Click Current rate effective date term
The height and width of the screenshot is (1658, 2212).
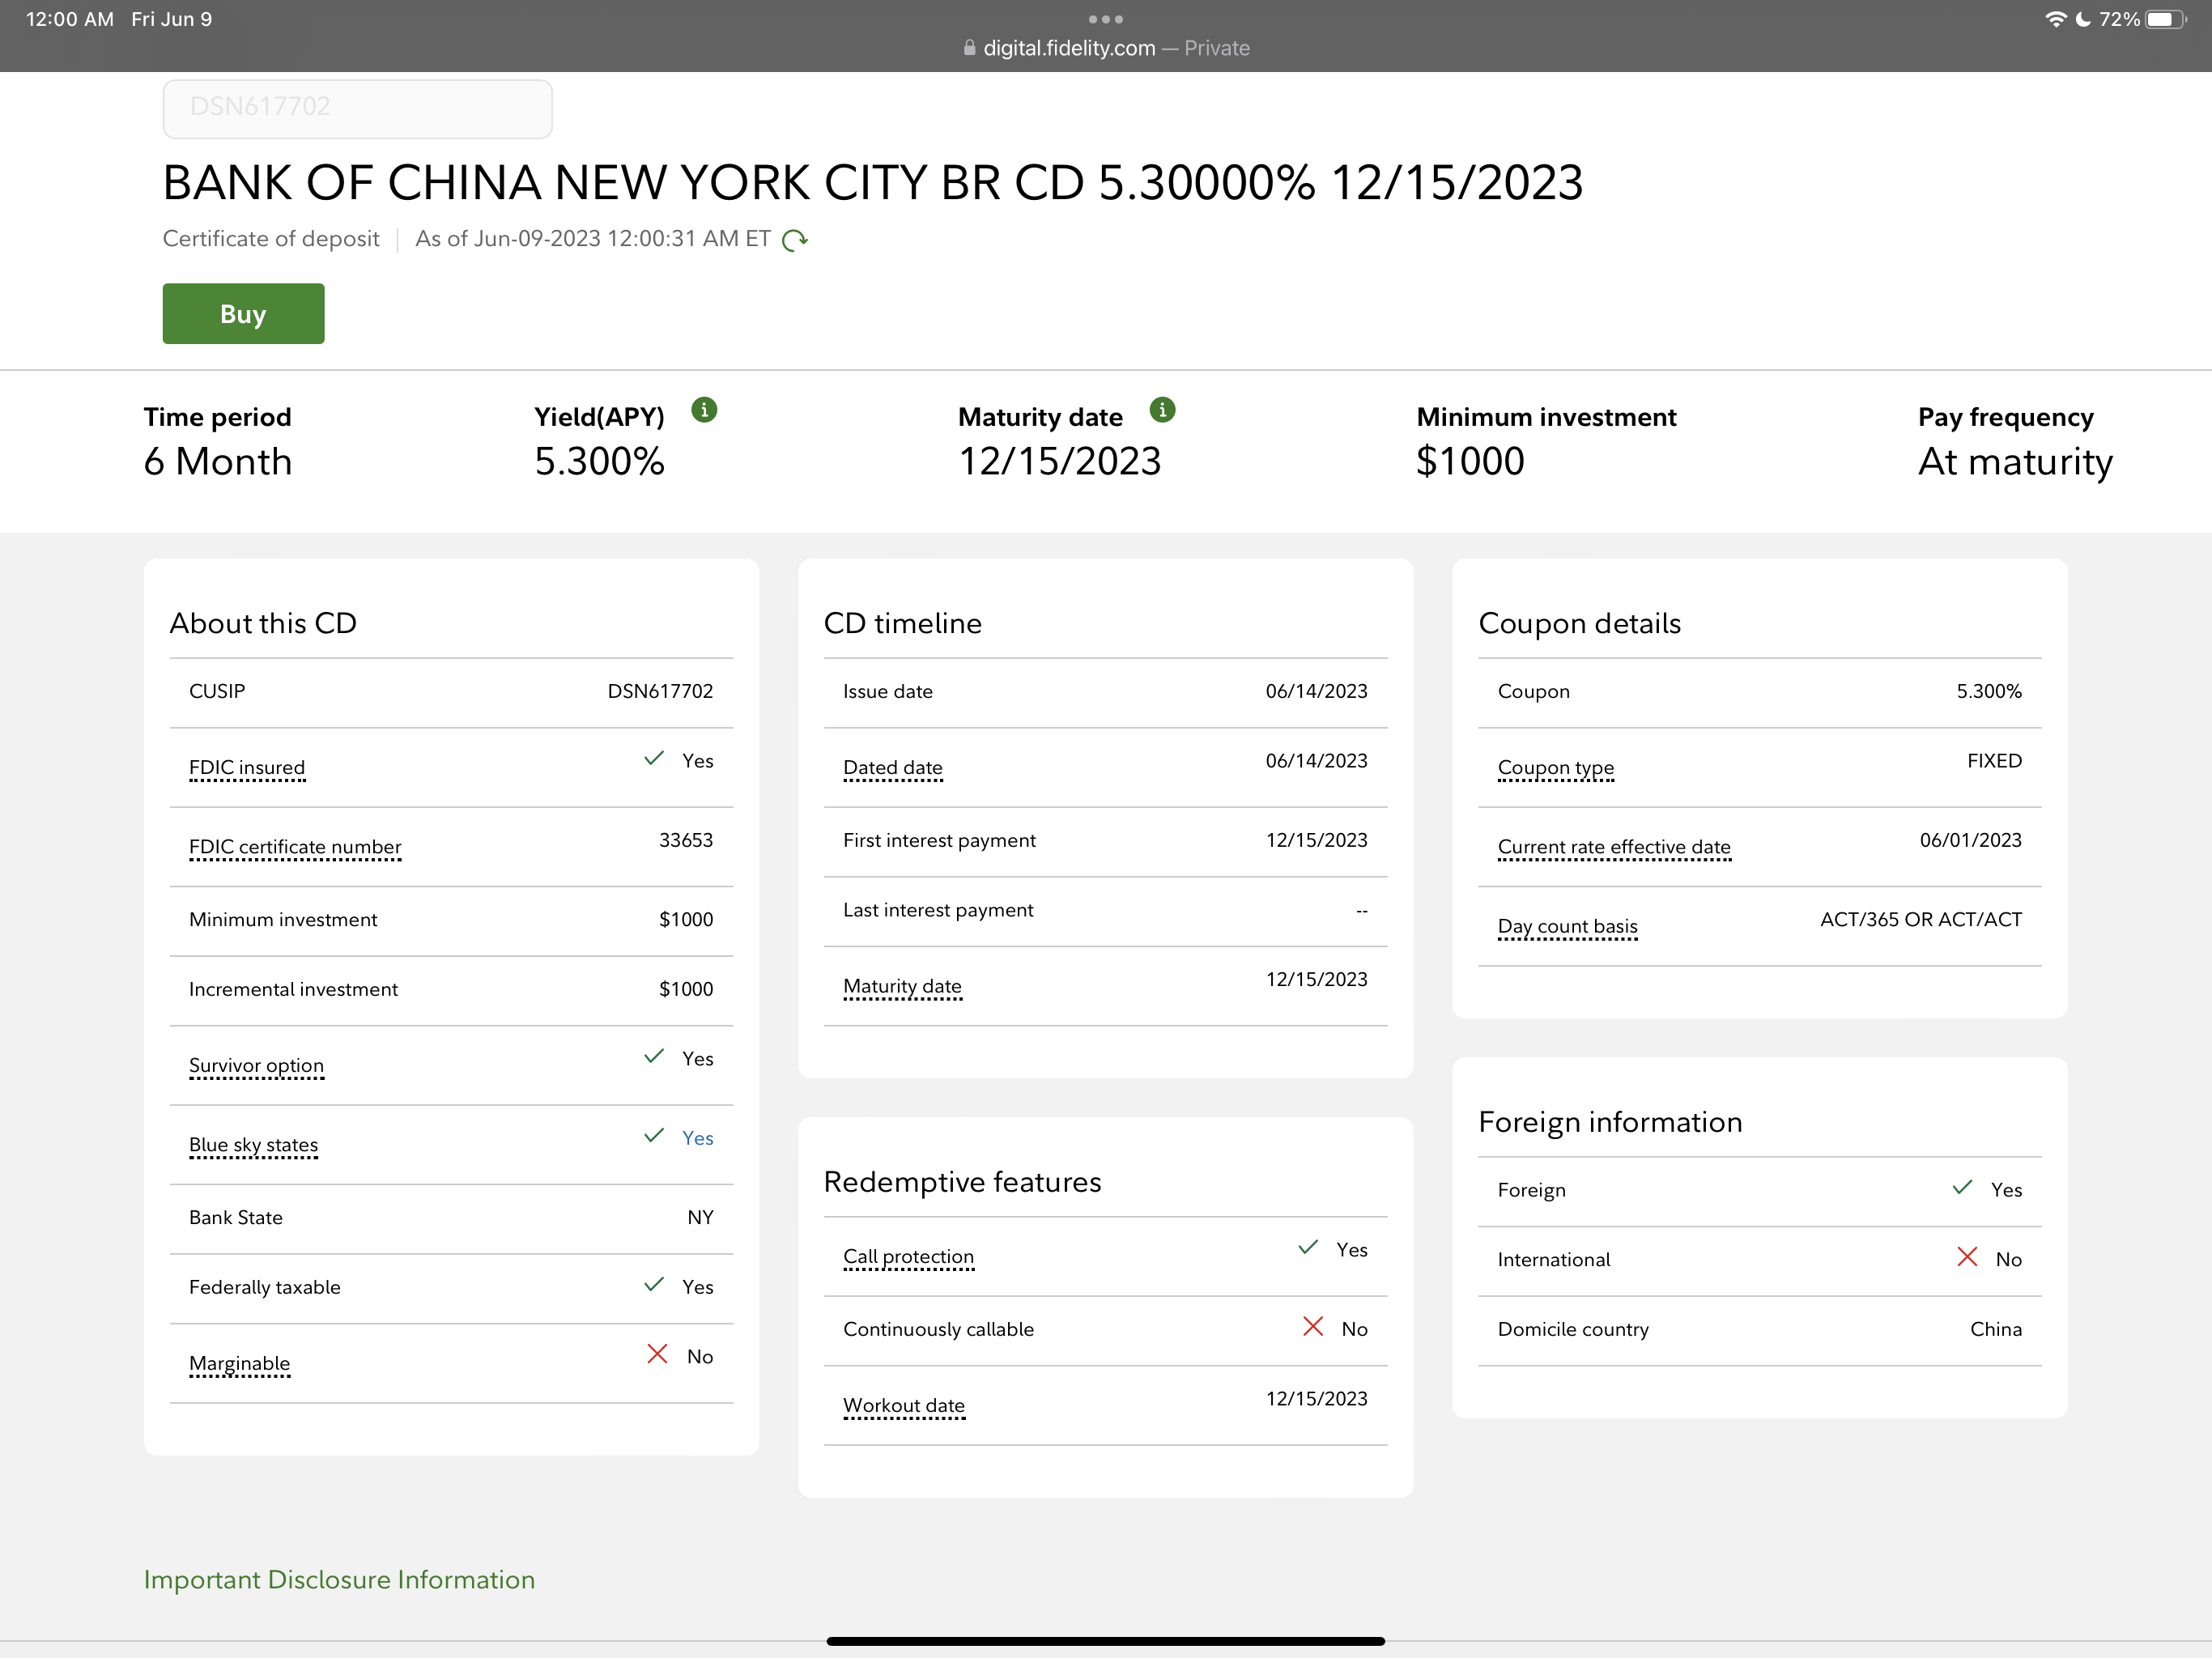[1614, 847]
